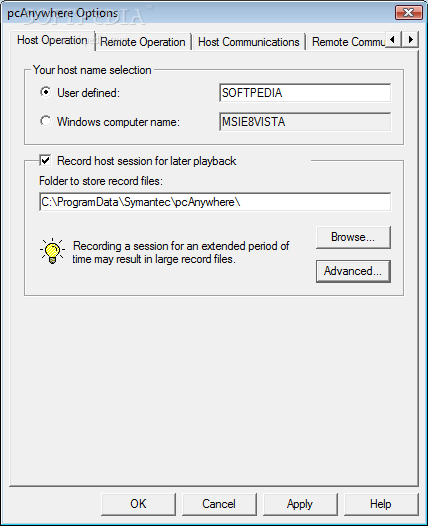The image size is (428, 526).
Task: Cancel the pcAnywhere Options dialog
Action: coord(219,504)
